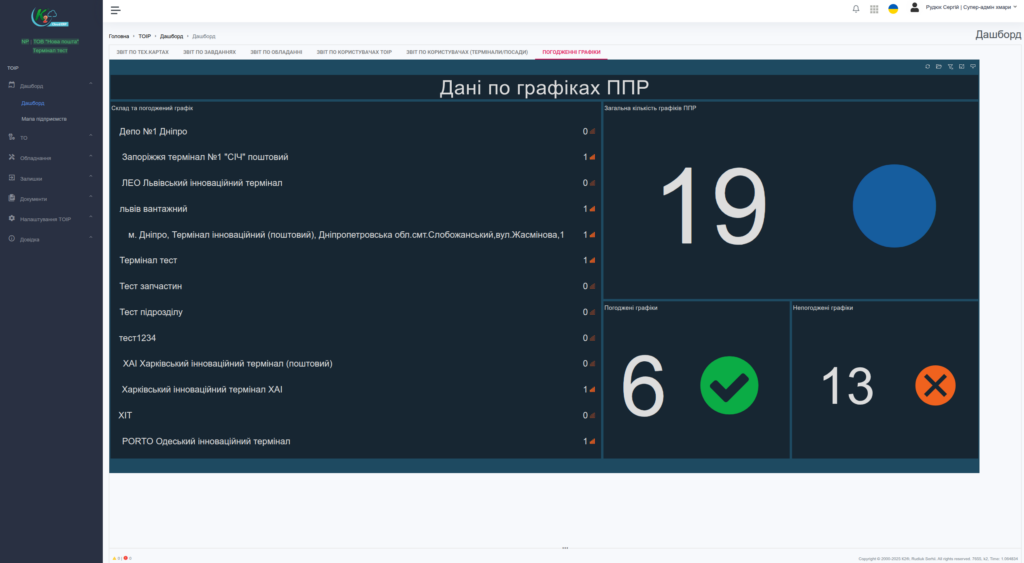The image size is (1024, 563).
Task: Click the Ukrainian flag language icon
Action: tap(893, 9)
